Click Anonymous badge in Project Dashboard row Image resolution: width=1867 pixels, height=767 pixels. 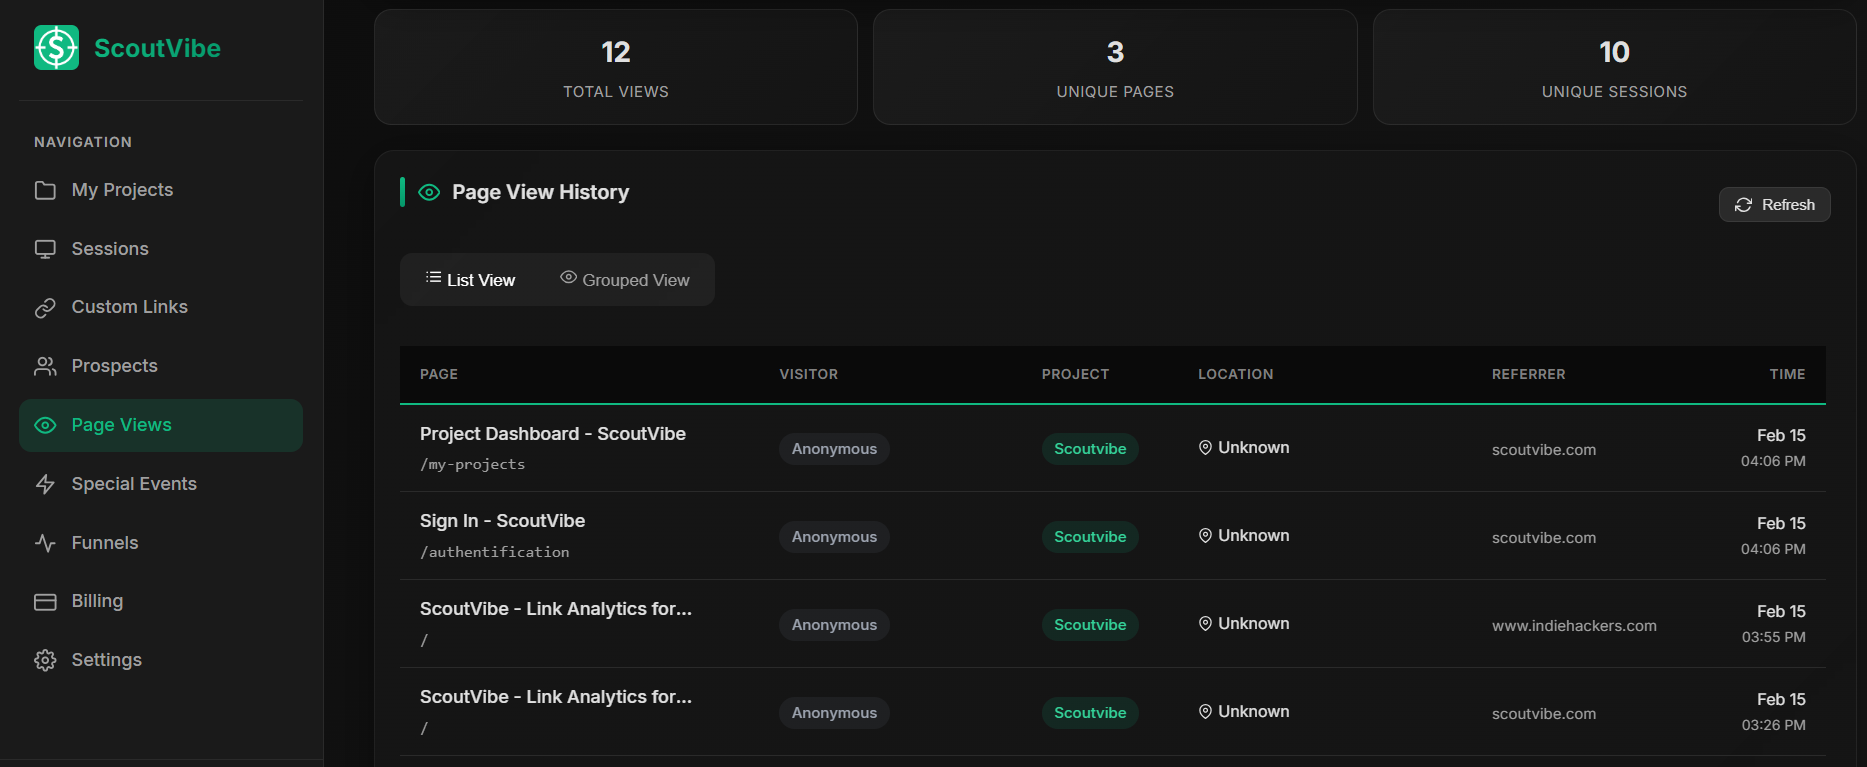click(834, 449)
